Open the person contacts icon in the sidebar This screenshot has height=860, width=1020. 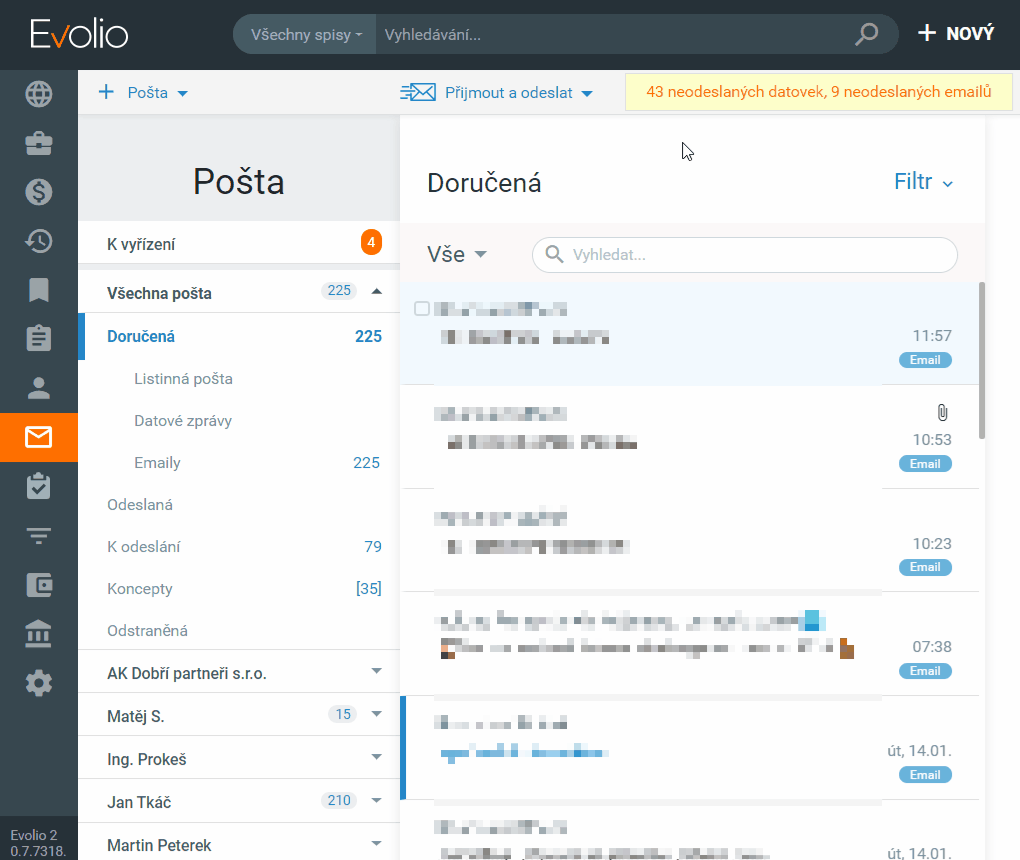(x=39, y=388)
